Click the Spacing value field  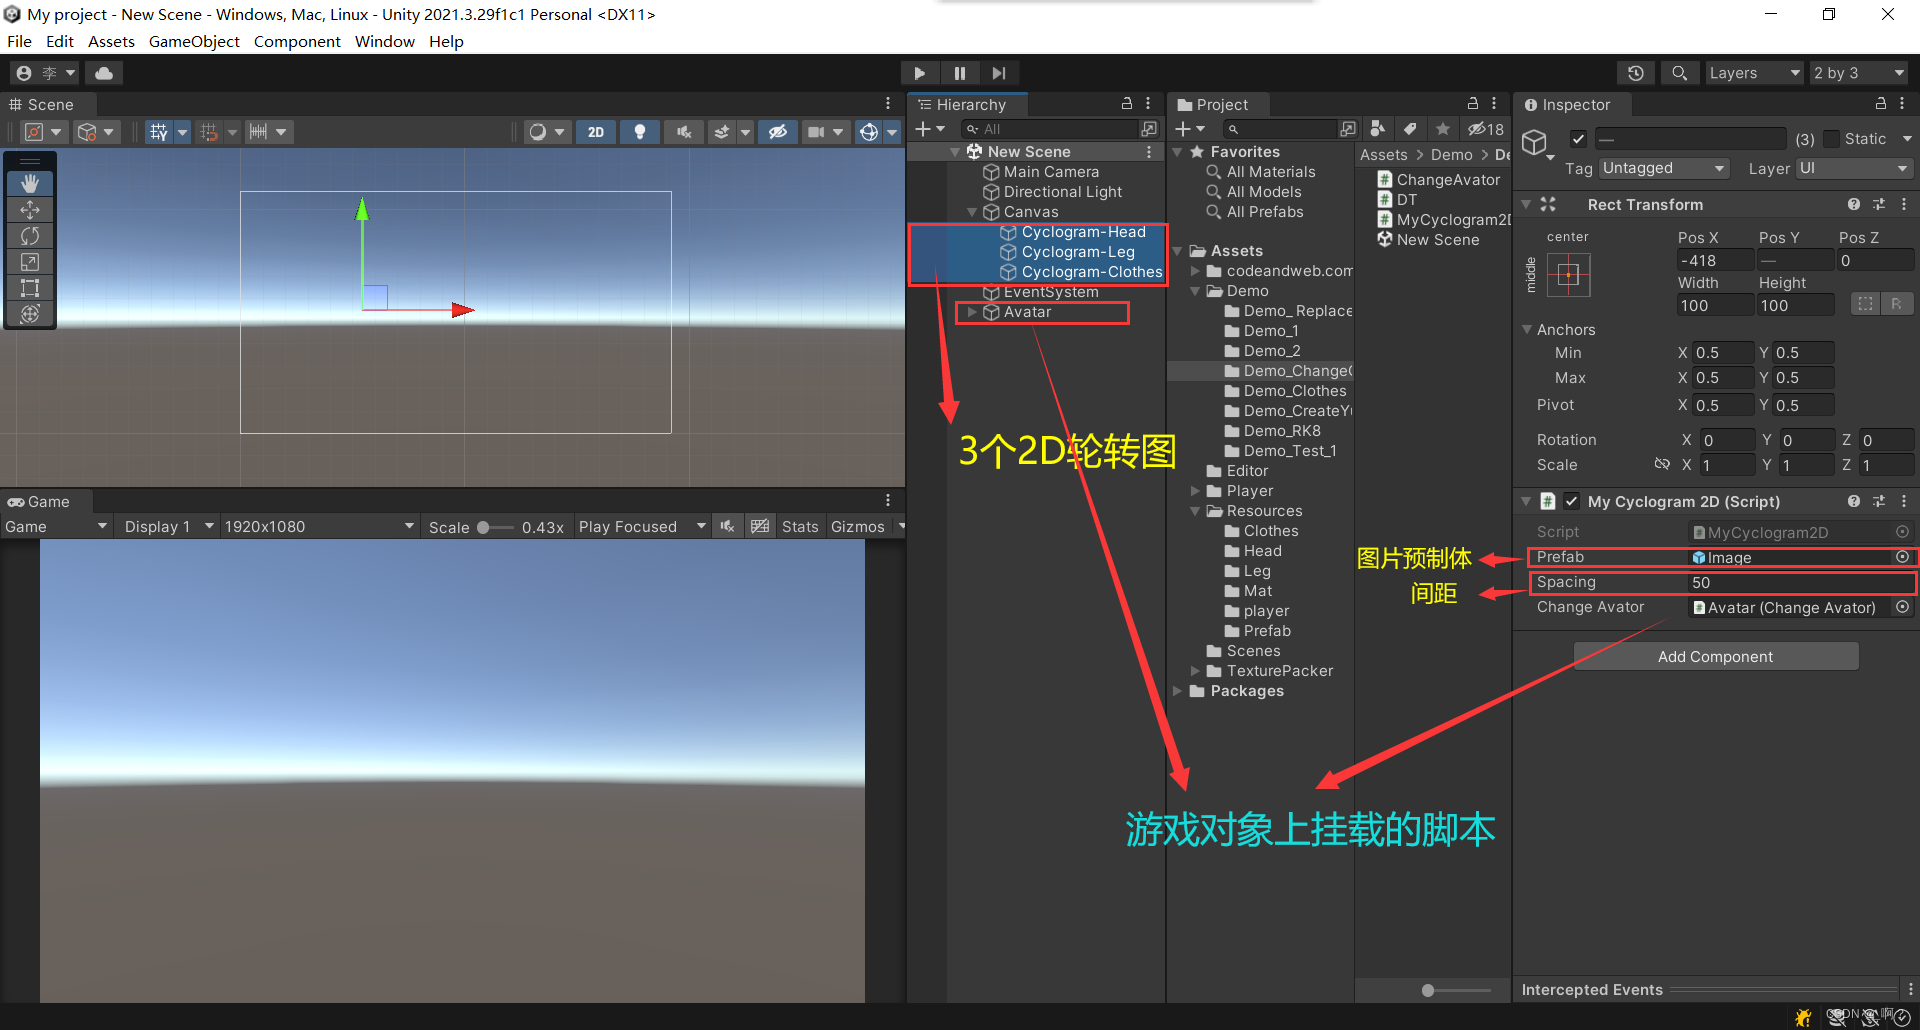[x=1800, y=582]
